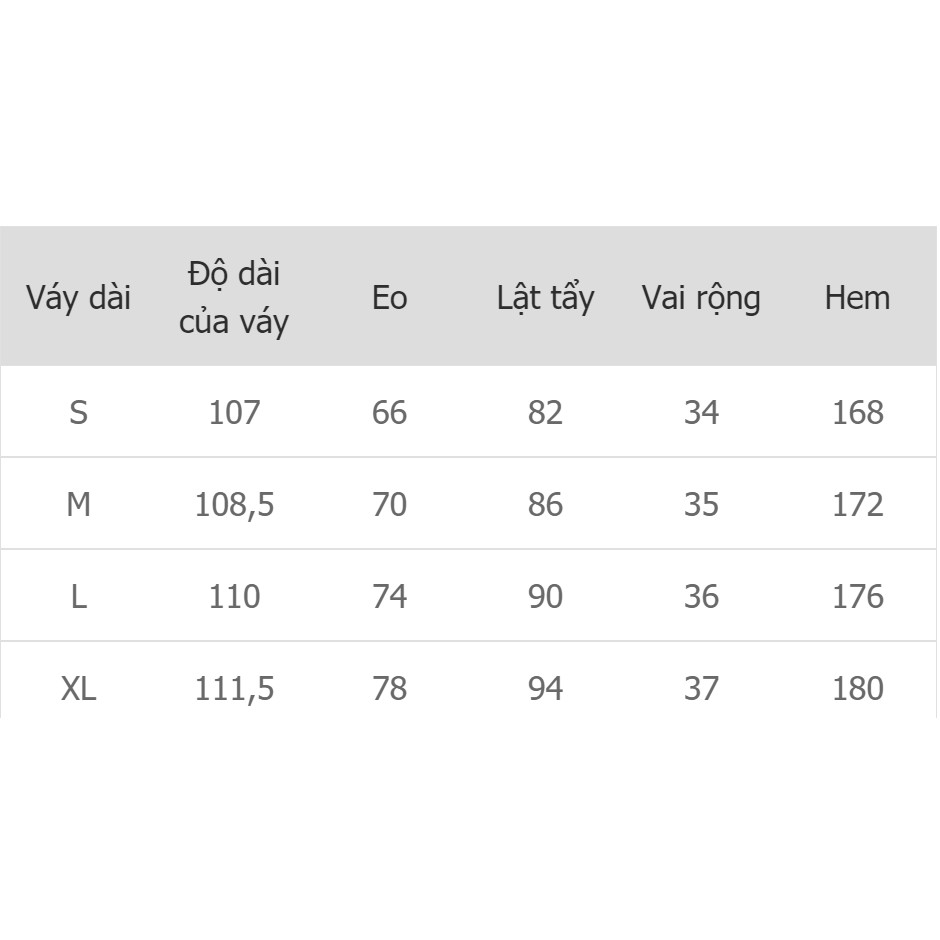Click the size L row label
Screen dimensions: 940x940
(x=79, y=597)
